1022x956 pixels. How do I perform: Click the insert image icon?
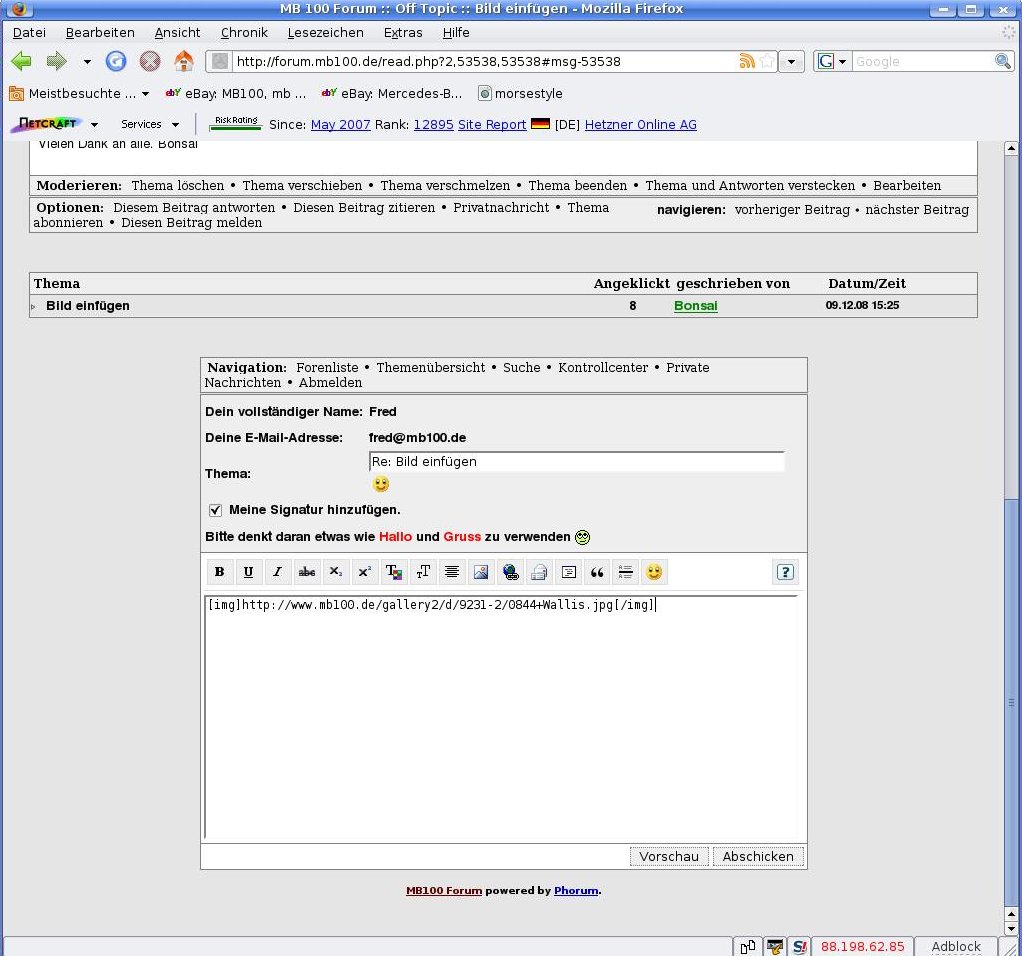[481, 572]
